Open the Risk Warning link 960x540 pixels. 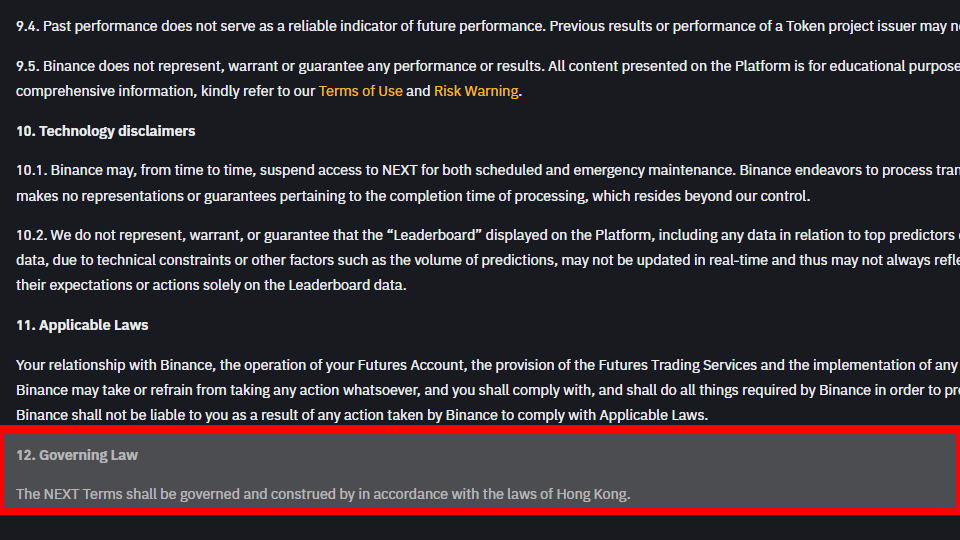476,91
